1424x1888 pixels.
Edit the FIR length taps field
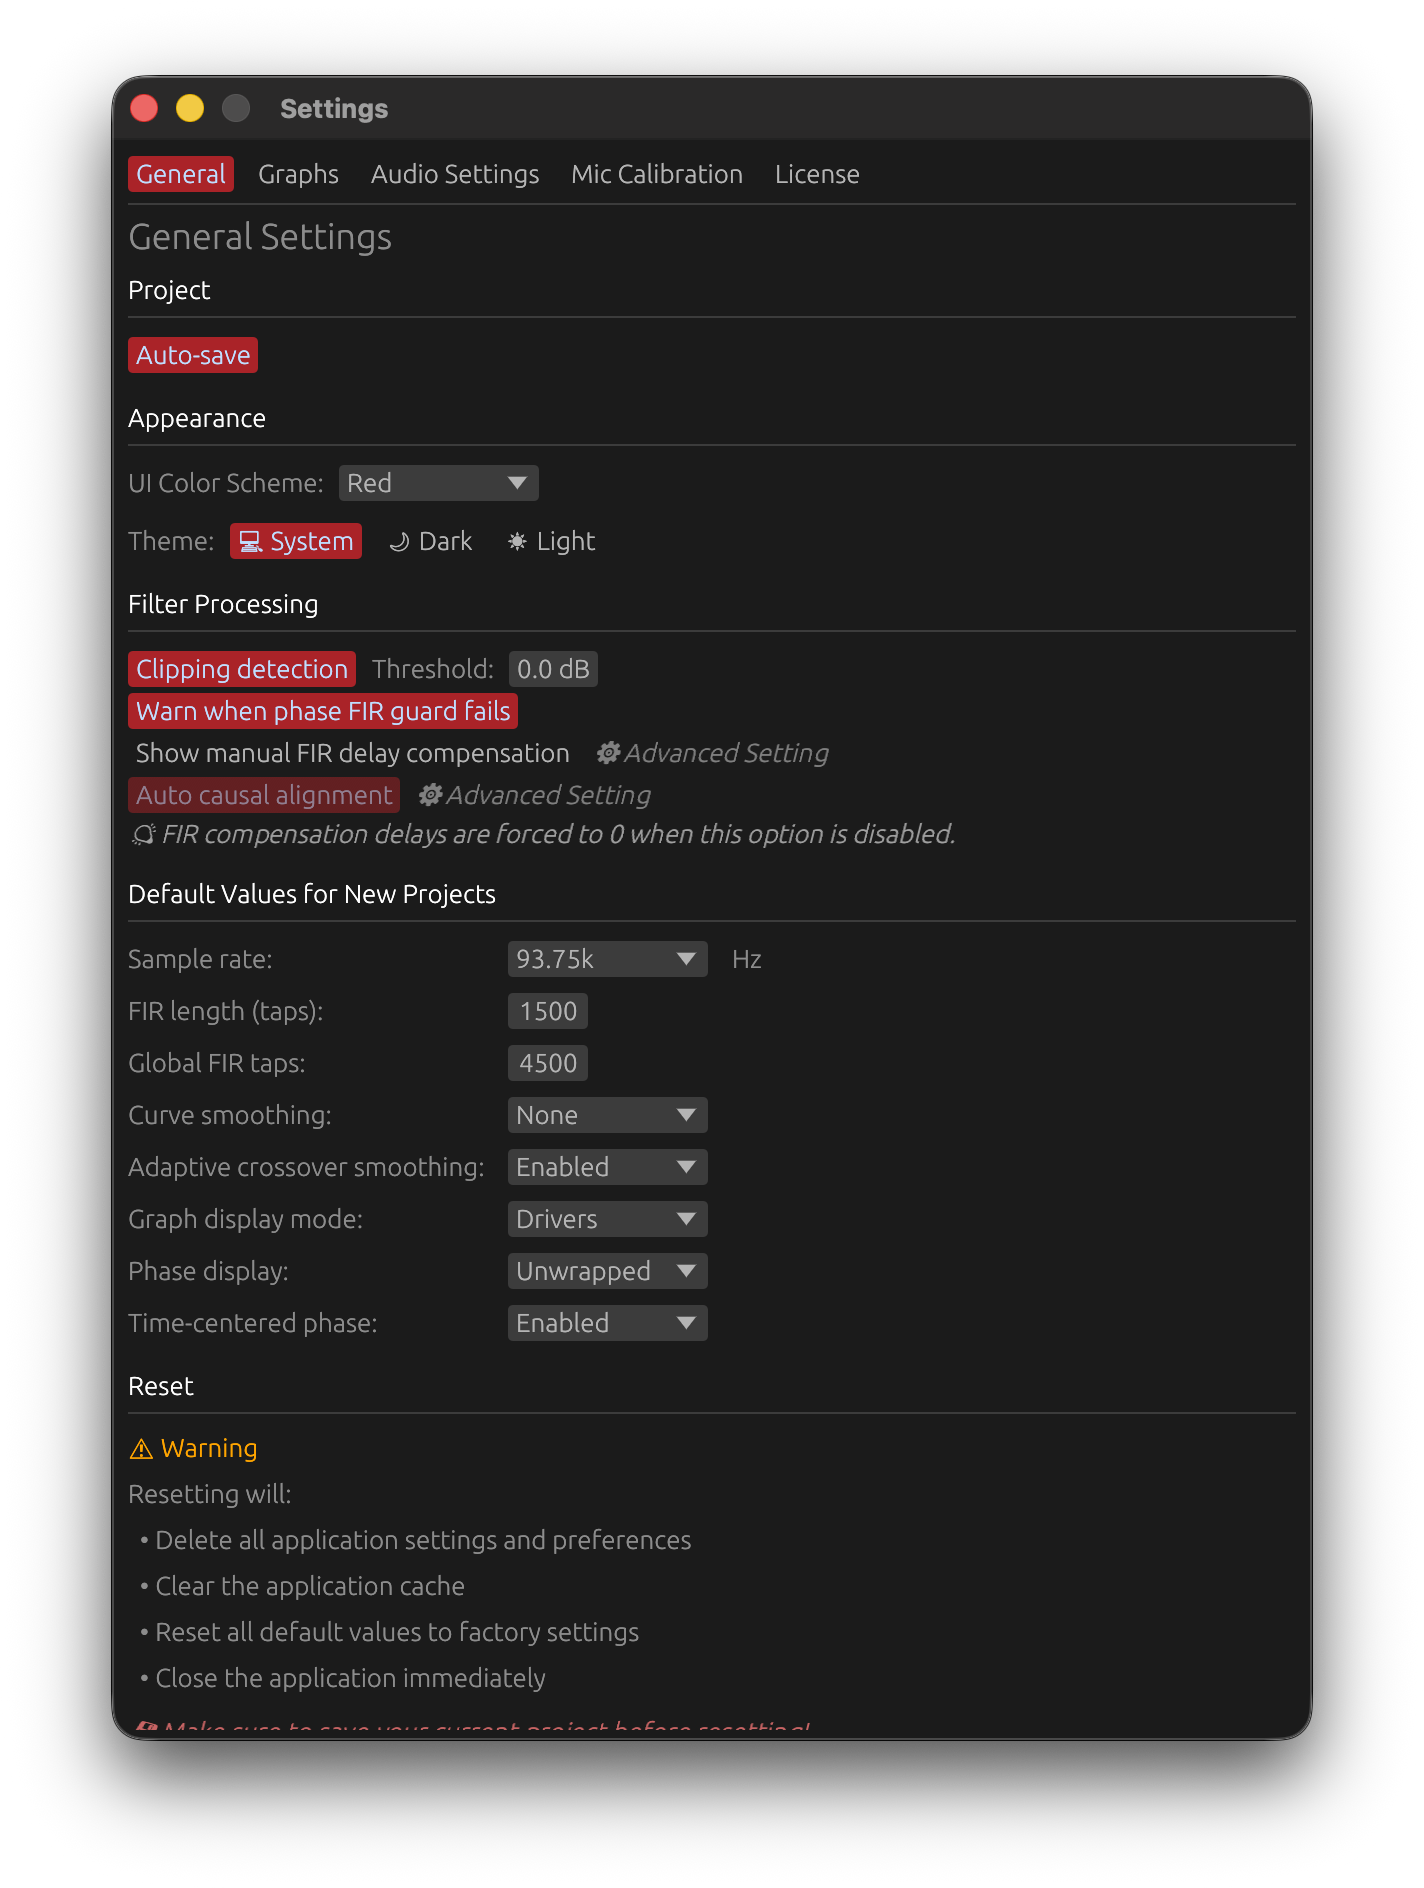click(548, 1011)
